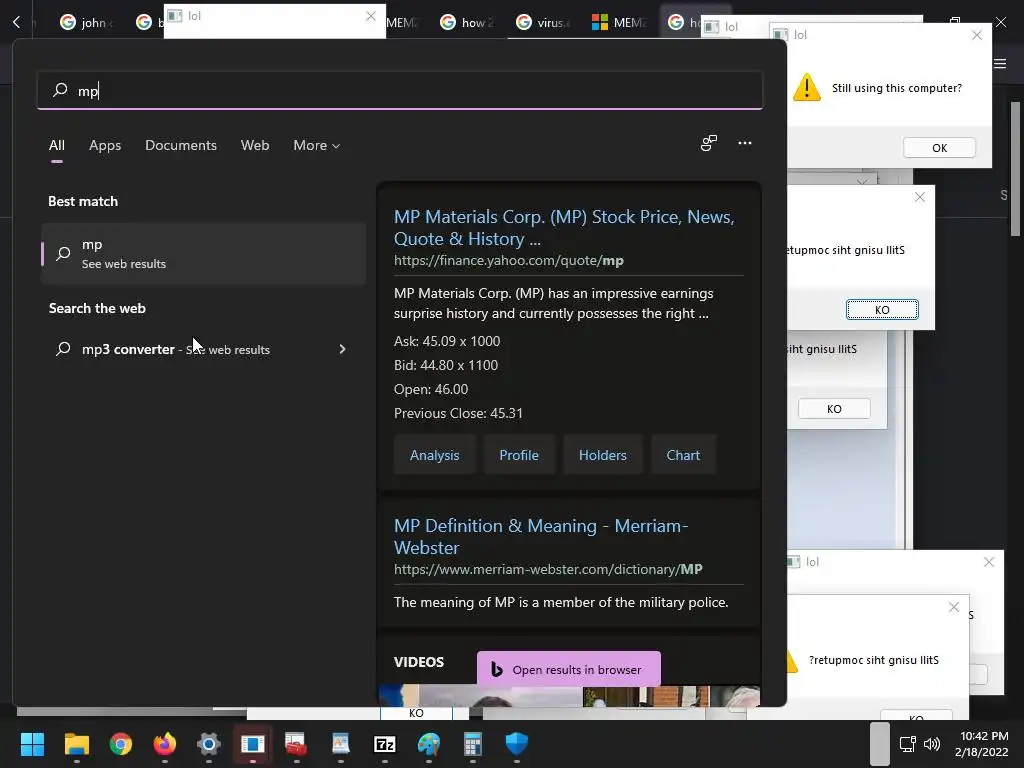Screen dimensions: 1024x768
Task: Click the browser page vertical scrollbar
Action: (x=1015, y=168)
